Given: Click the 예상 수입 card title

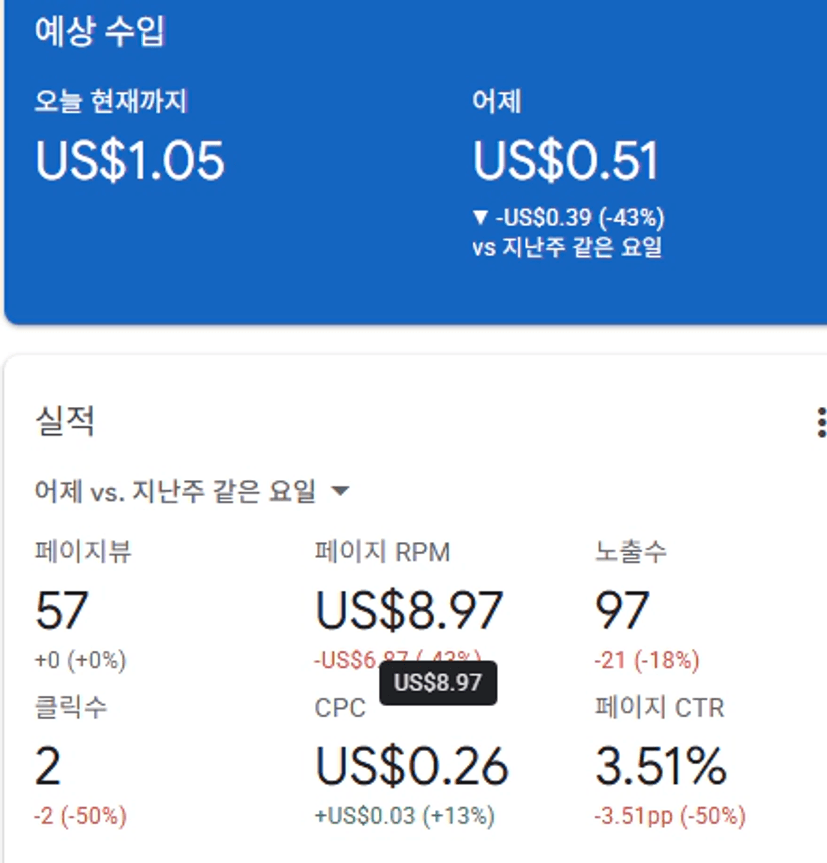Looking at the screenshot, I should coord(100,32).
